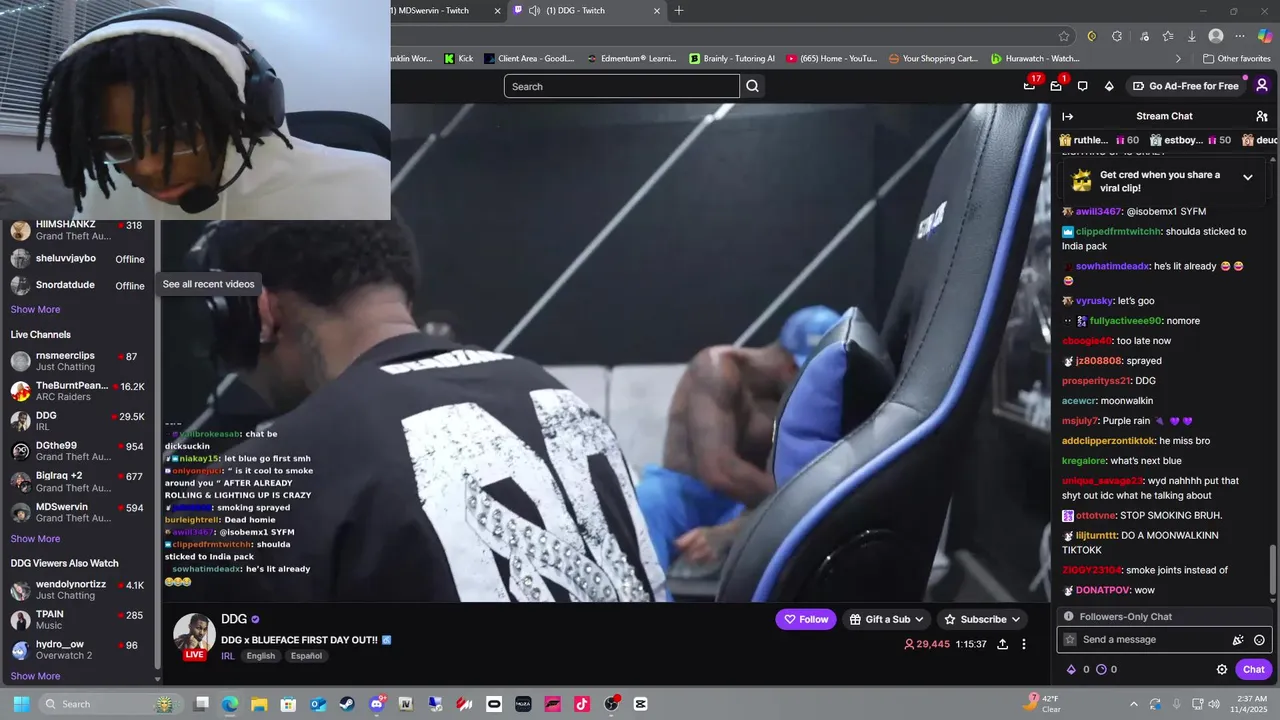Open the Twitch whispers chat bubble icon
Viewport: 1280px width, 720px height.
(1082, 86)
